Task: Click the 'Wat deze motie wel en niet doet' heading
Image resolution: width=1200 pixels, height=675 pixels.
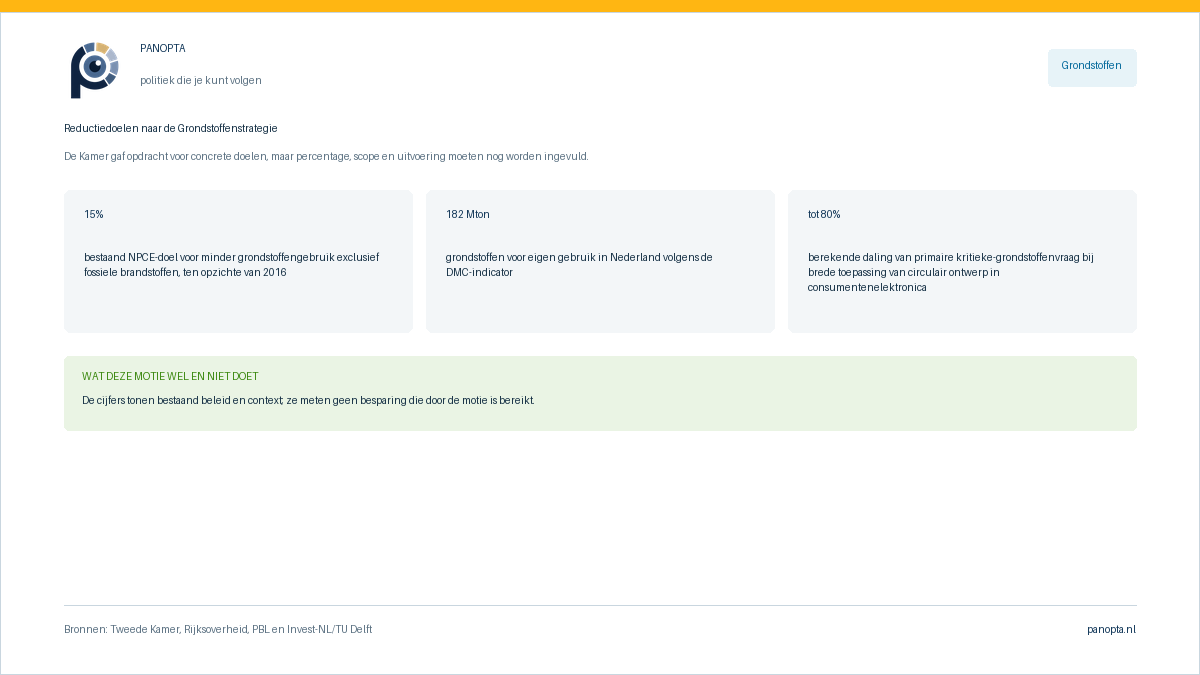Action: point(170,376)
